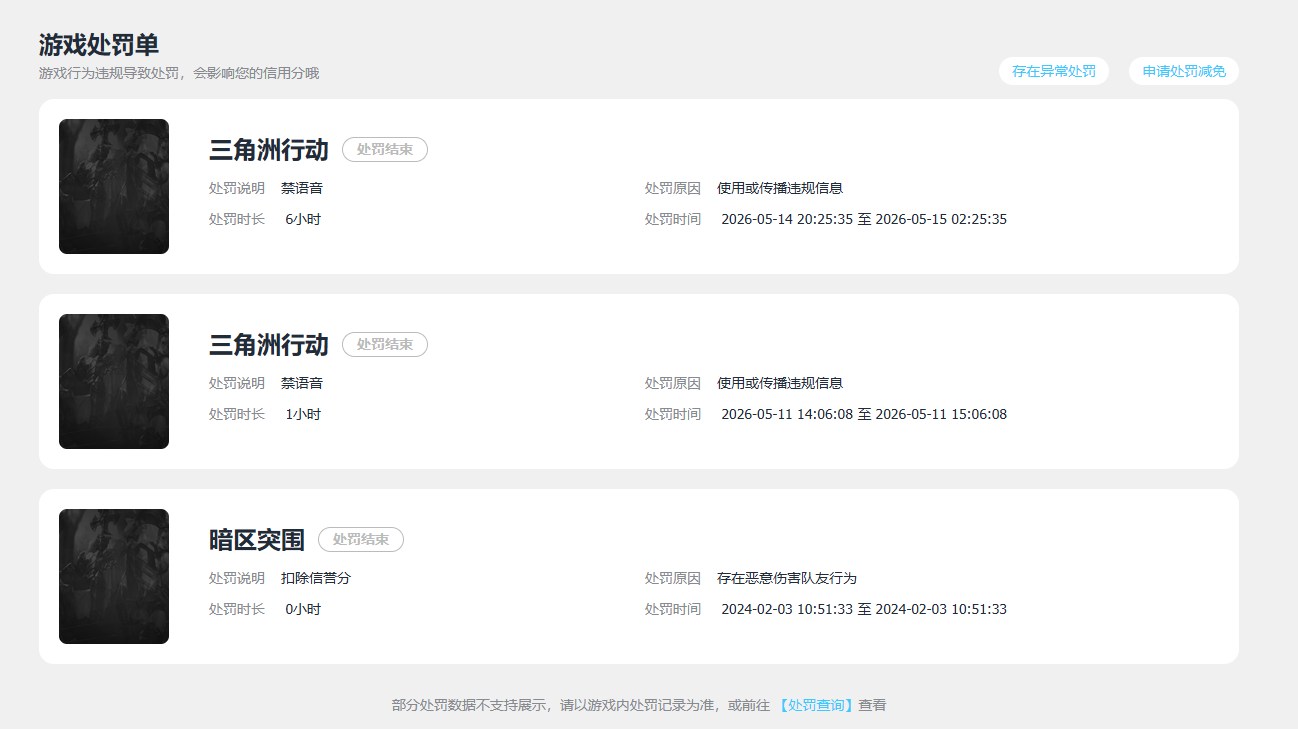Select the 暗区突围 game title
The width and height of the screenshot is (1298, 729).
(256, 540)
